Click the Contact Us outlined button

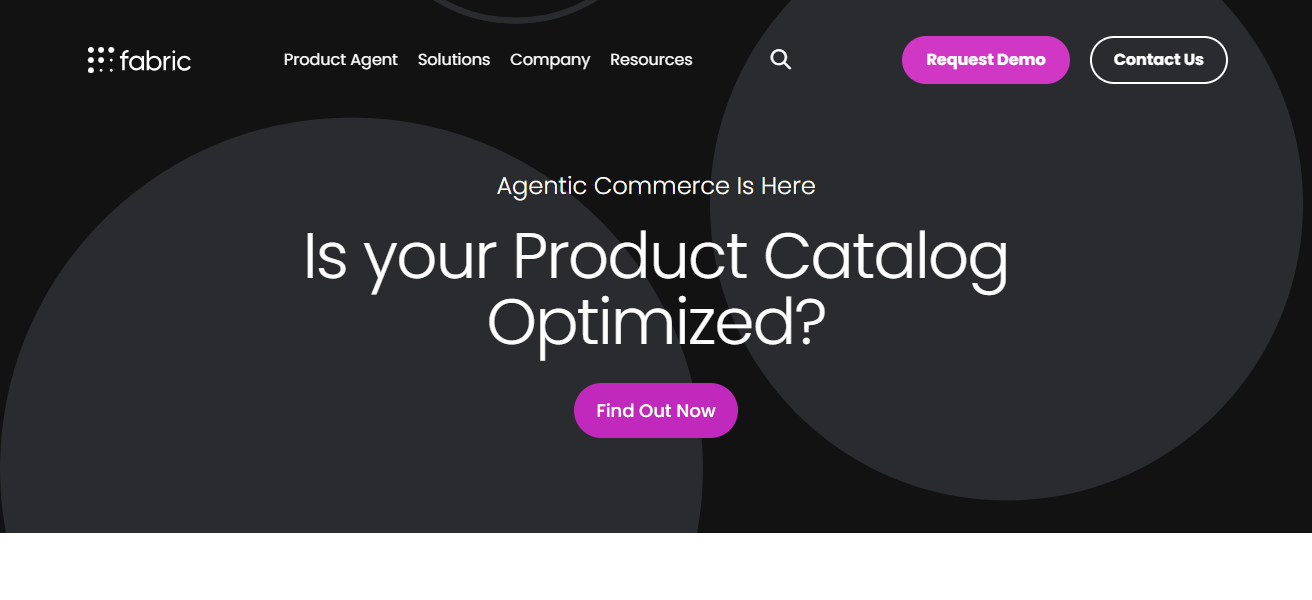[x=1158, y=60]
